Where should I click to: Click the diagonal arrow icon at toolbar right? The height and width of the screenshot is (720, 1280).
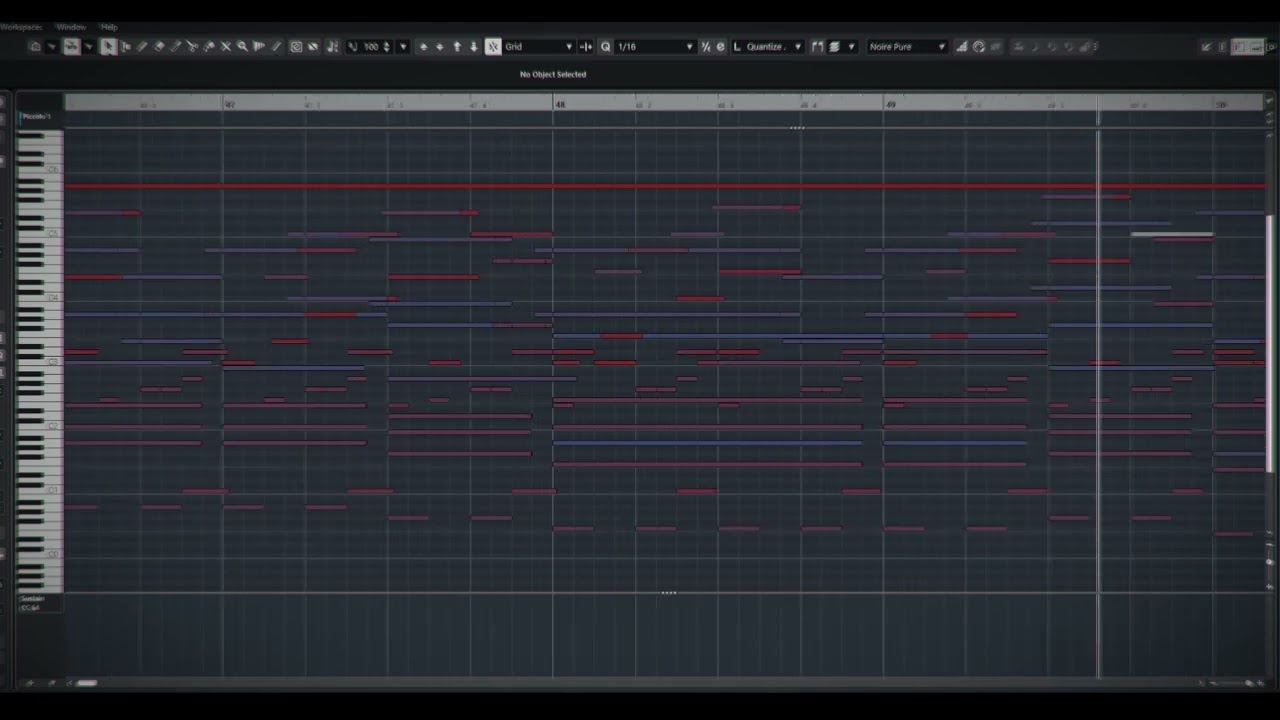click(1206, 47)
